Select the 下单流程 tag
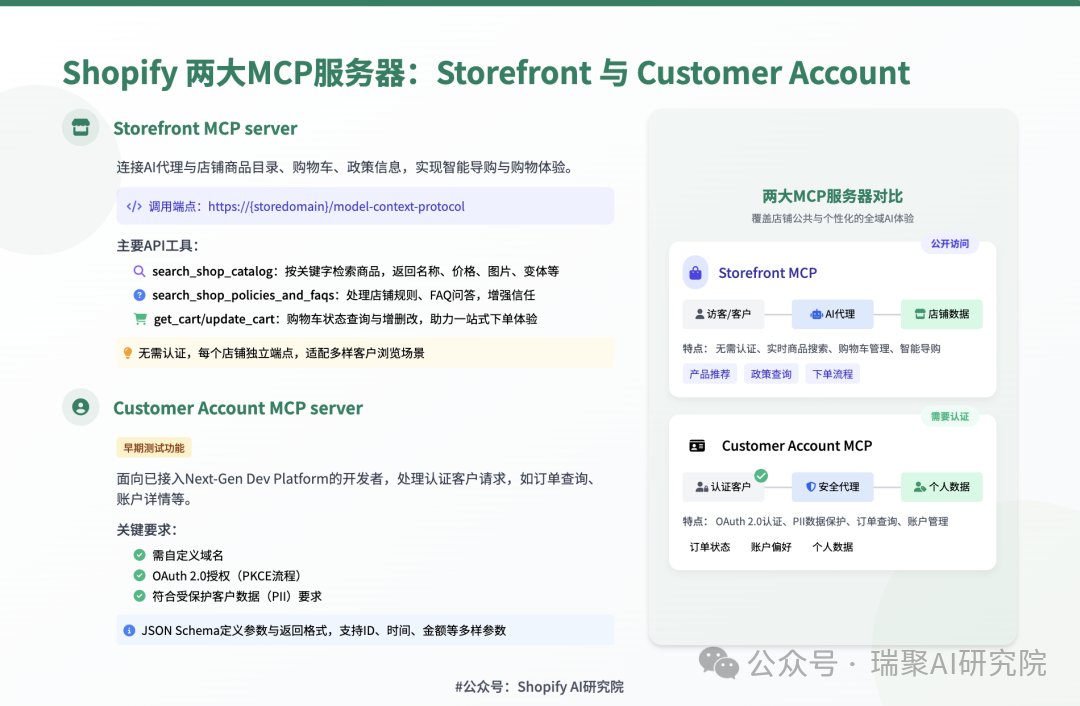 [833, 374]
